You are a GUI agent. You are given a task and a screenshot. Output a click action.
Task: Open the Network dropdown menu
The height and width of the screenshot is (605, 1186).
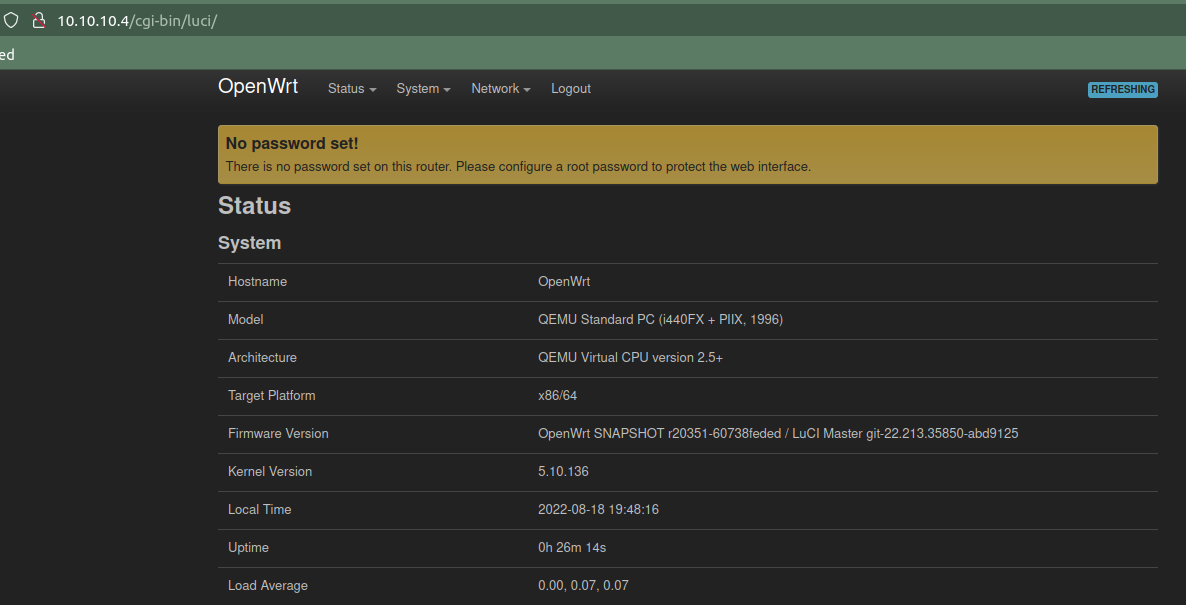tap(500, 89)
